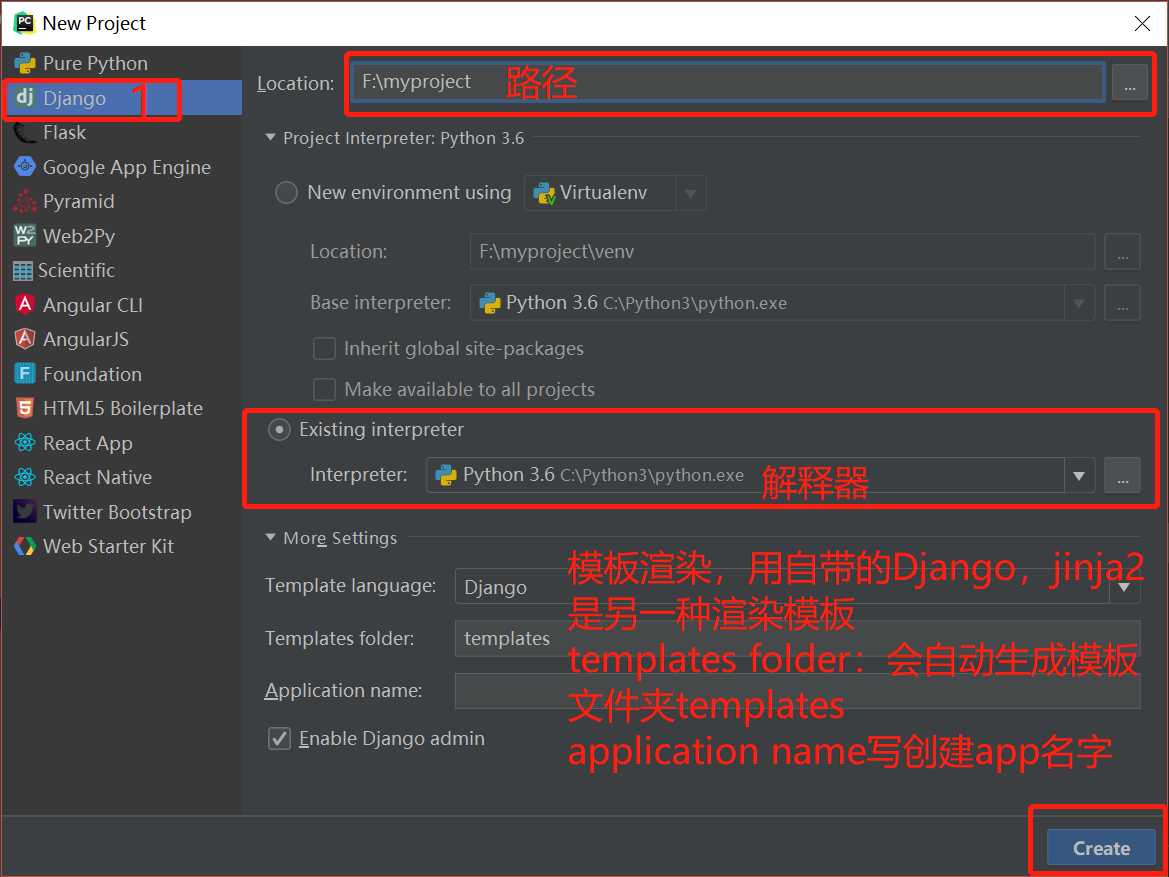Click the React App atom icon
Screen dimensions: 1169x877
coord(25,443)
